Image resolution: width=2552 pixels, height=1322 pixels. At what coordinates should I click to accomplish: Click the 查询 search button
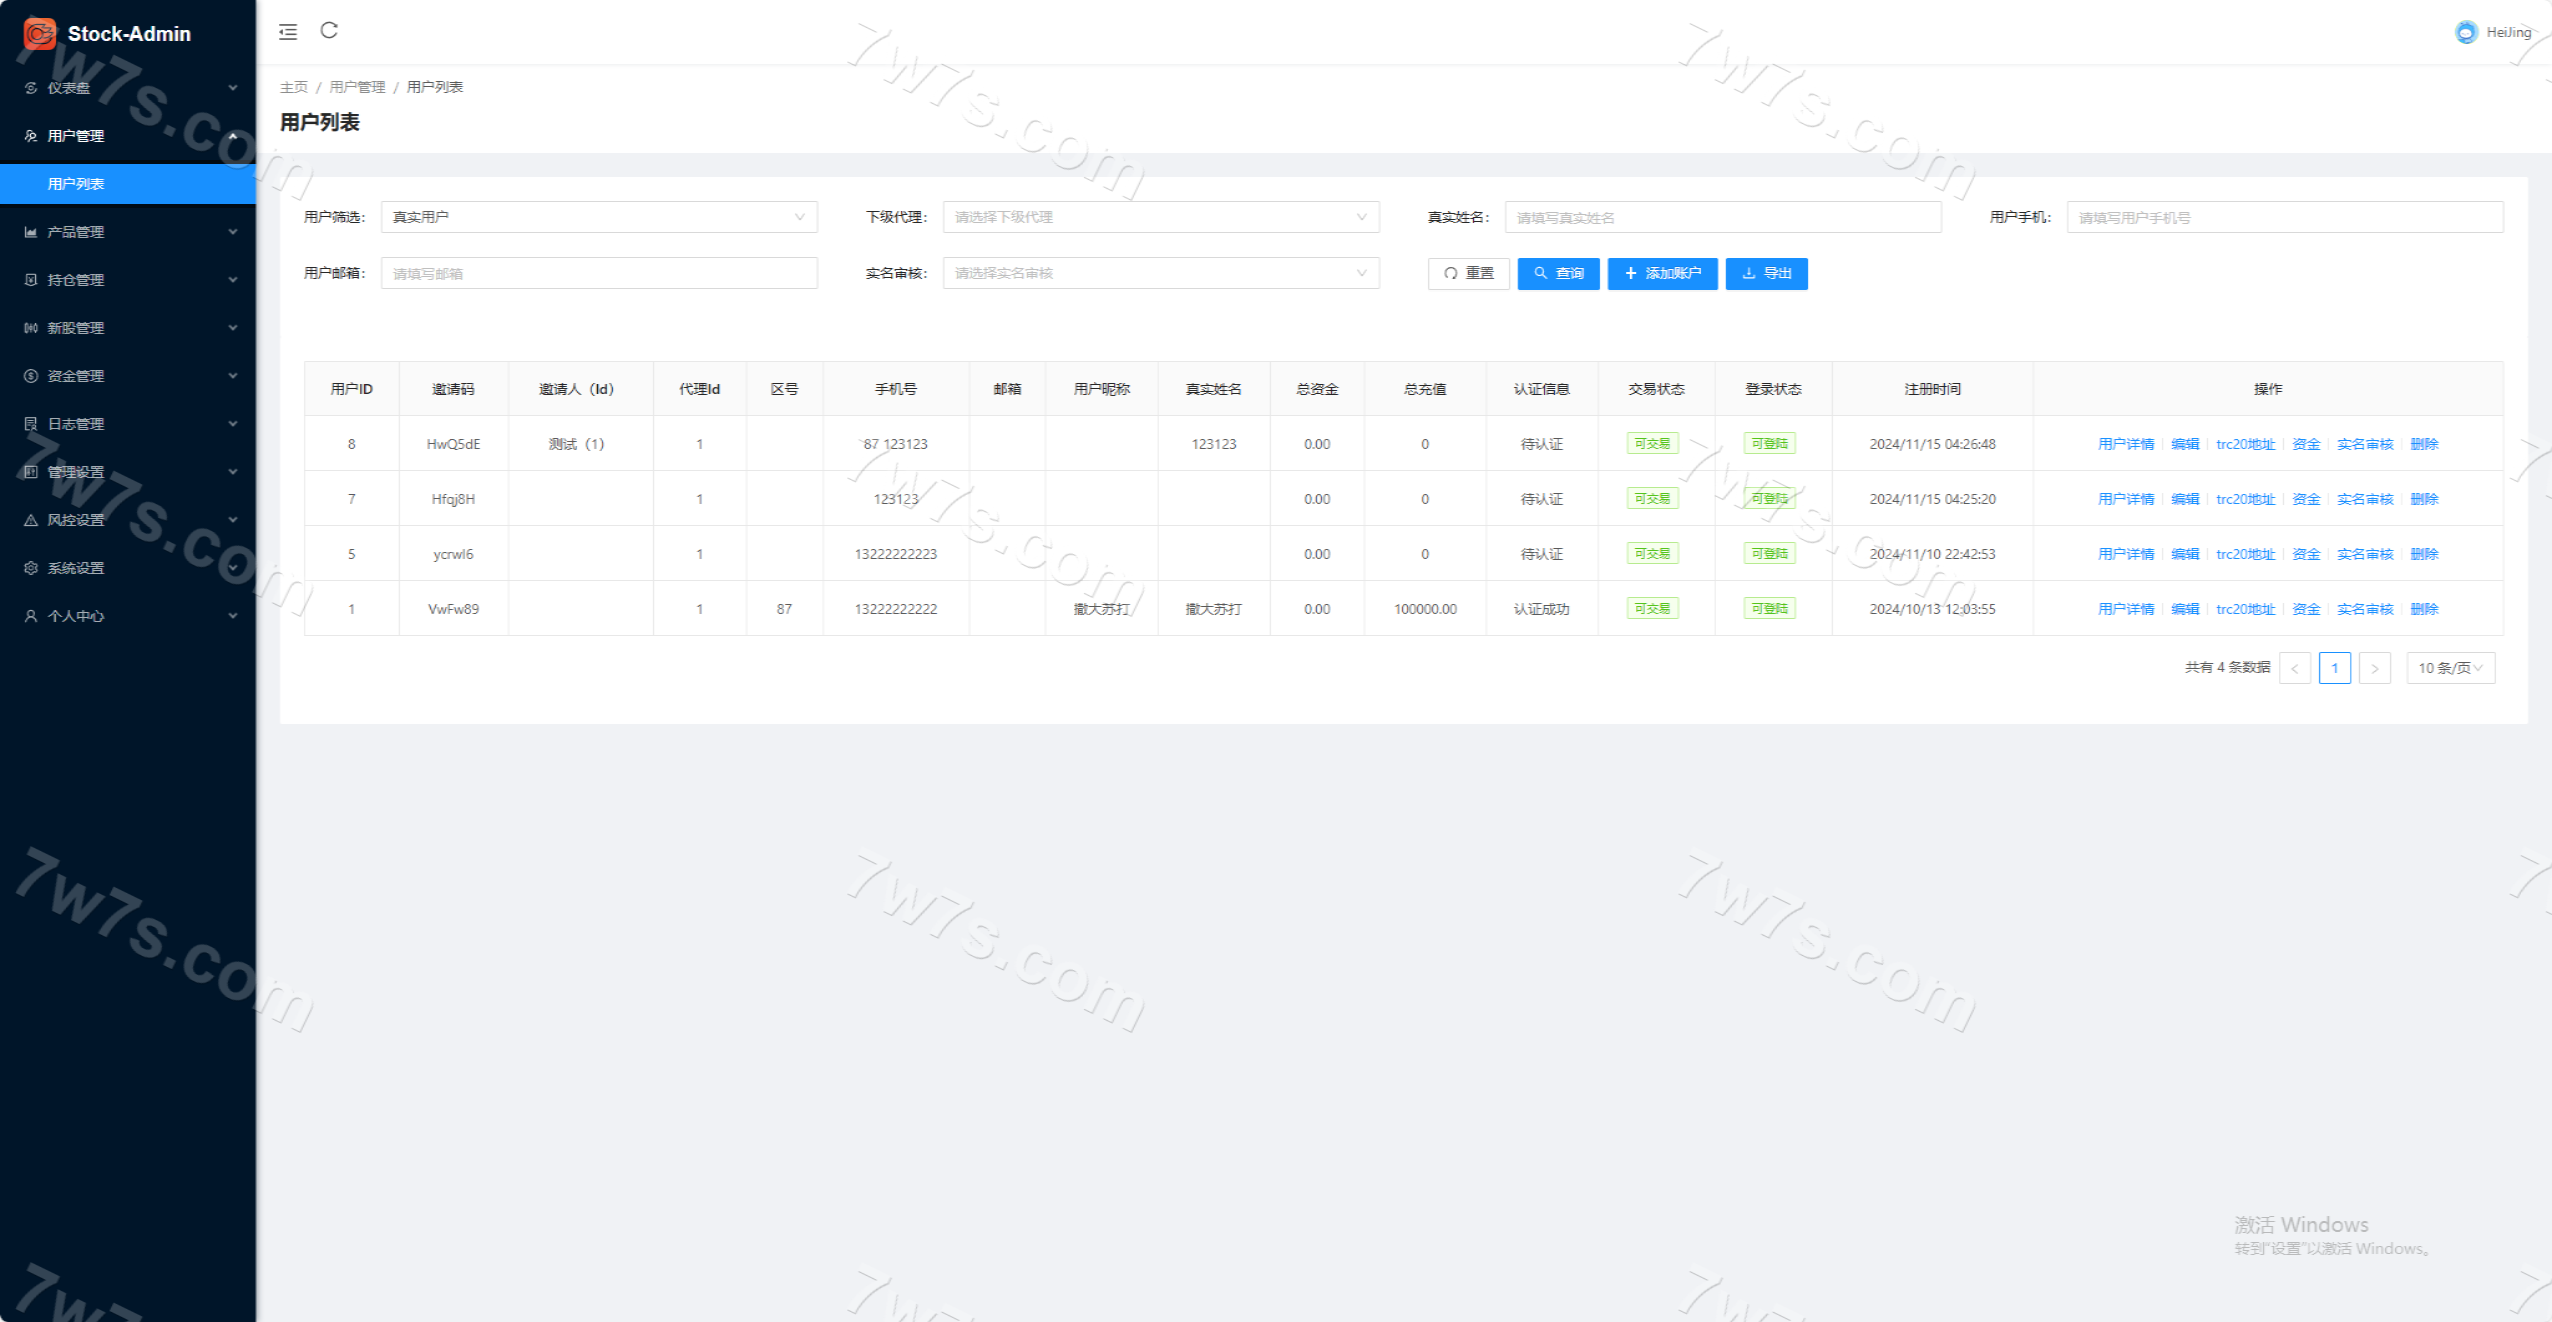[1558, 273]
